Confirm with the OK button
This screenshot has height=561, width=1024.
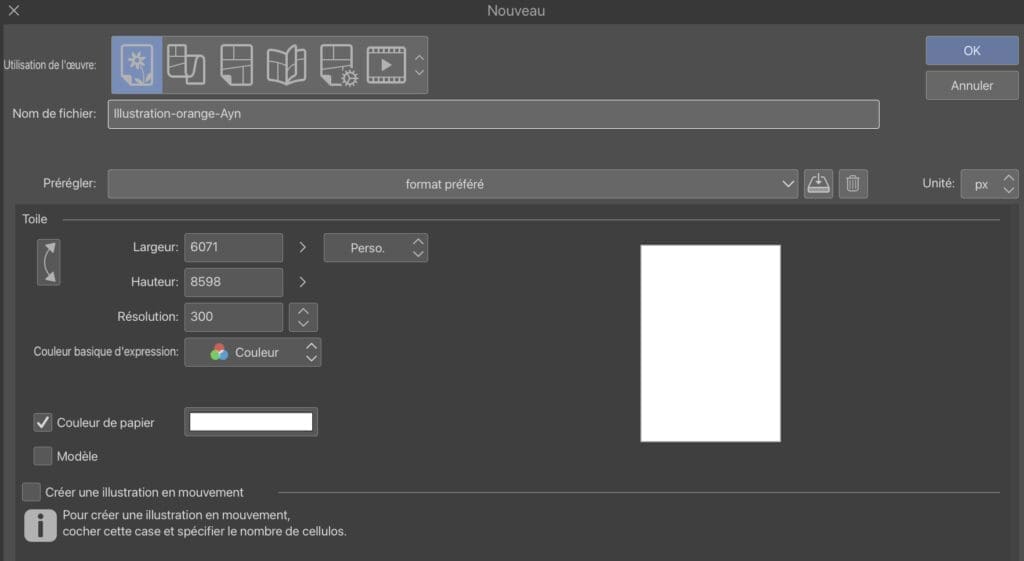pos(972,50)
